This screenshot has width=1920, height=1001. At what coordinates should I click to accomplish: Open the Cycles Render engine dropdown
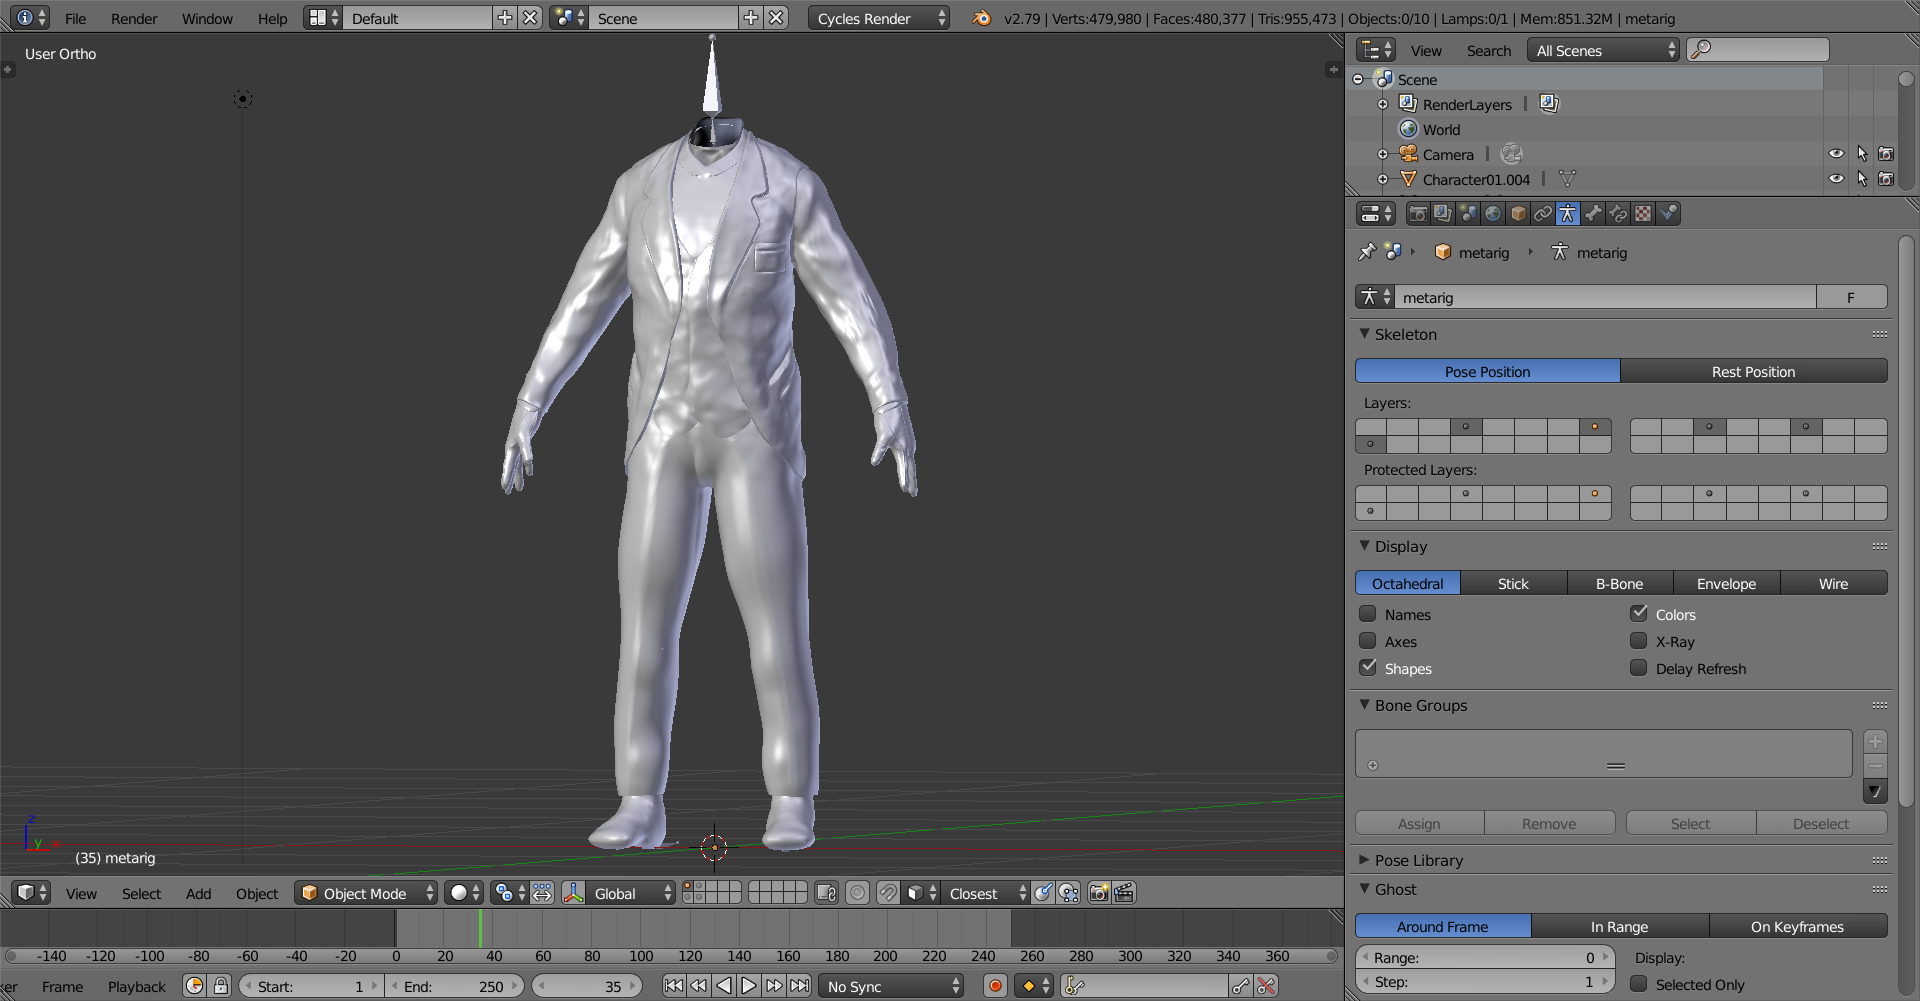point(877,19)
